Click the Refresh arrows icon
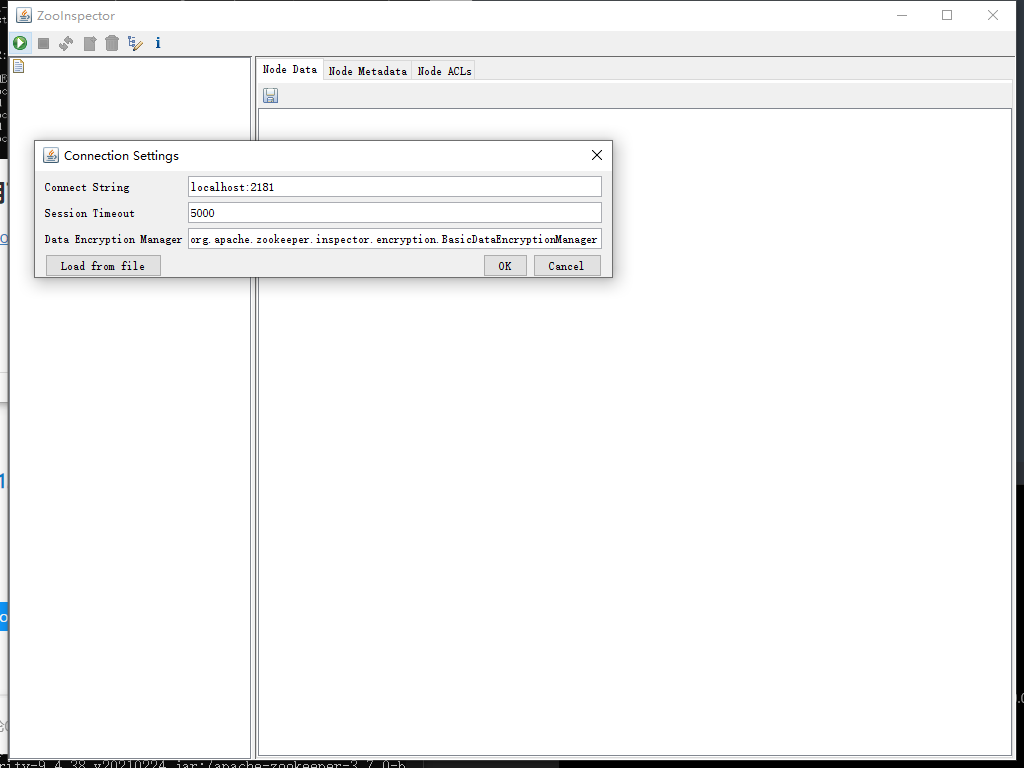 click(66, 43)
